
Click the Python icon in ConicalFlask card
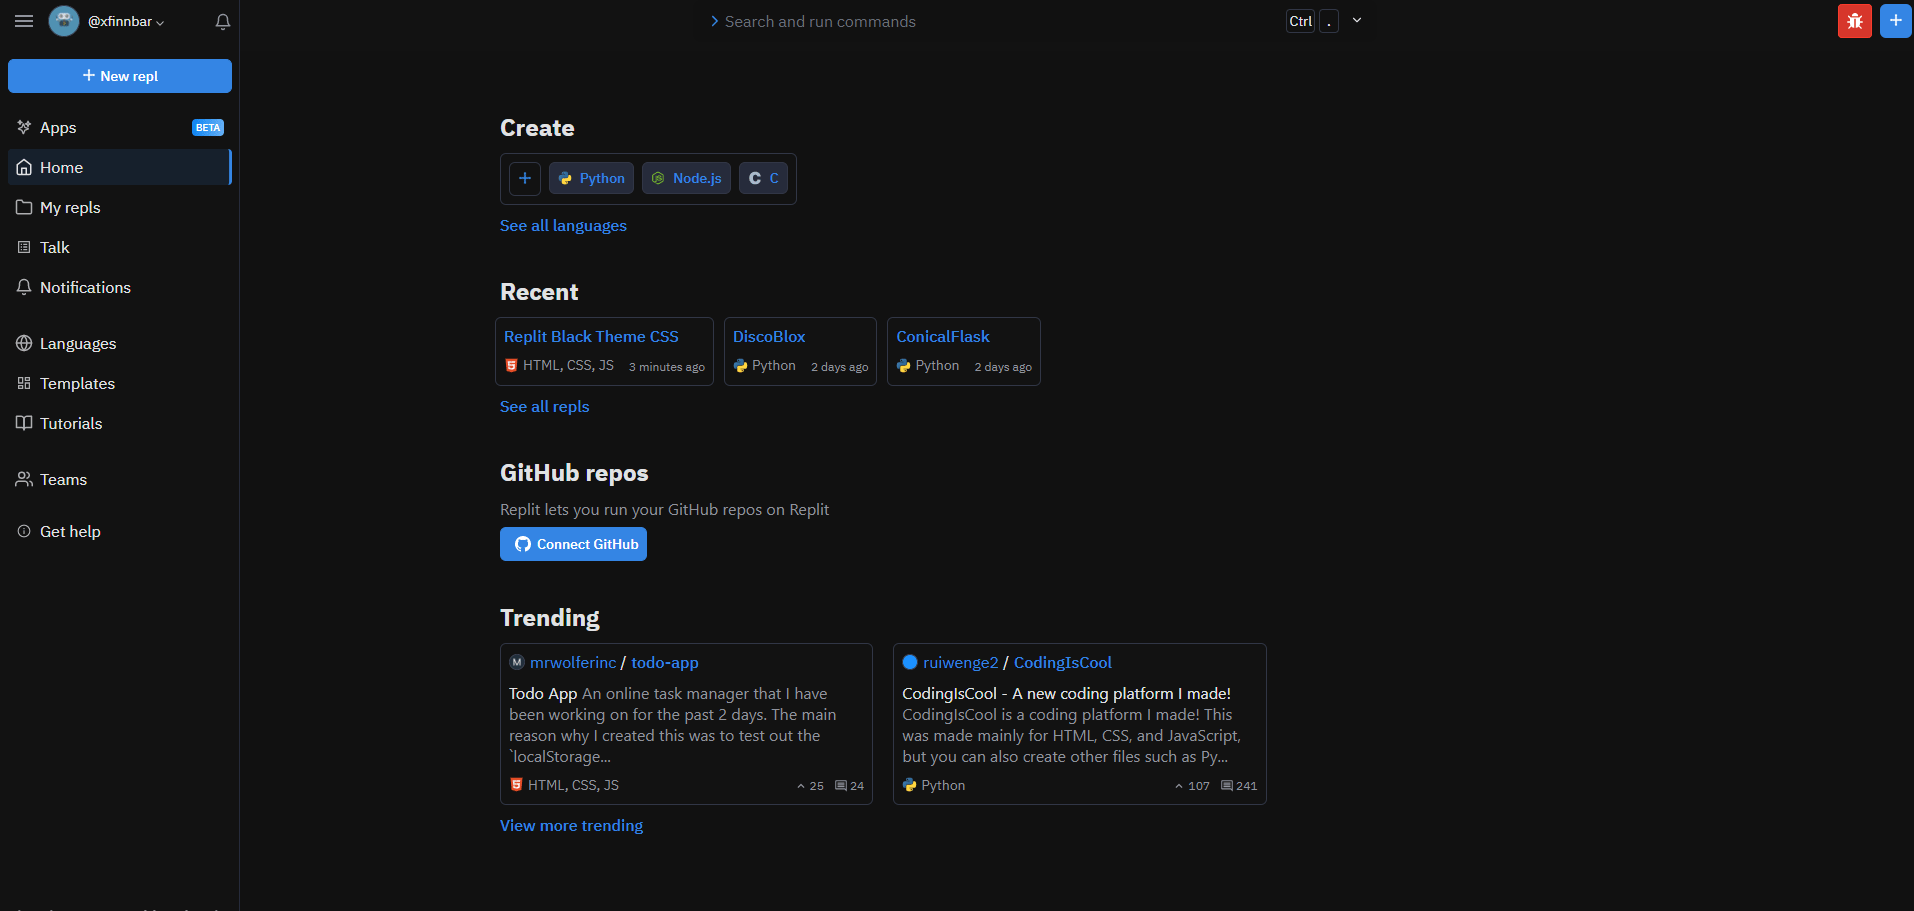[904, 366]
